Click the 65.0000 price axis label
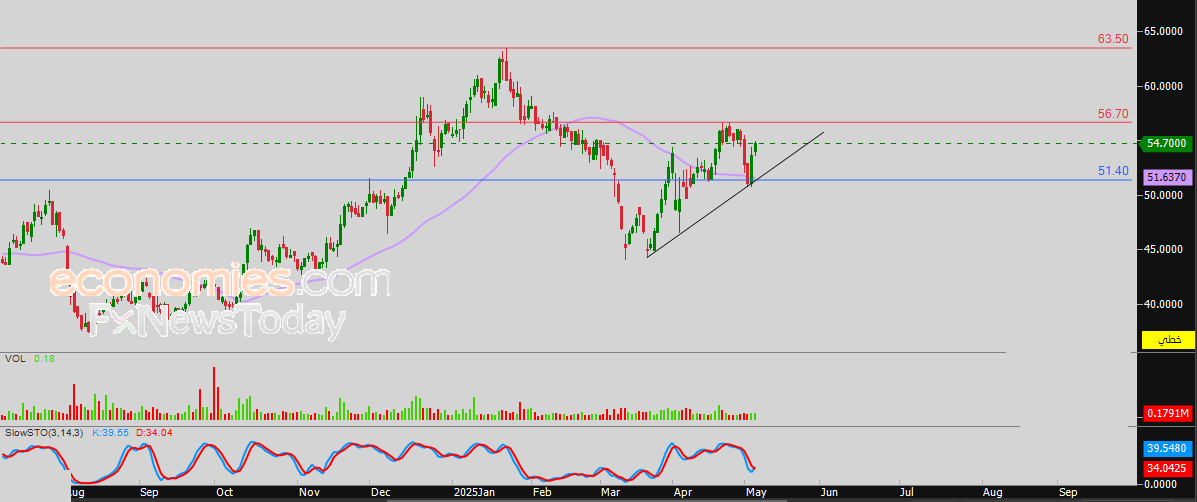 click(x=1164, y=31)
